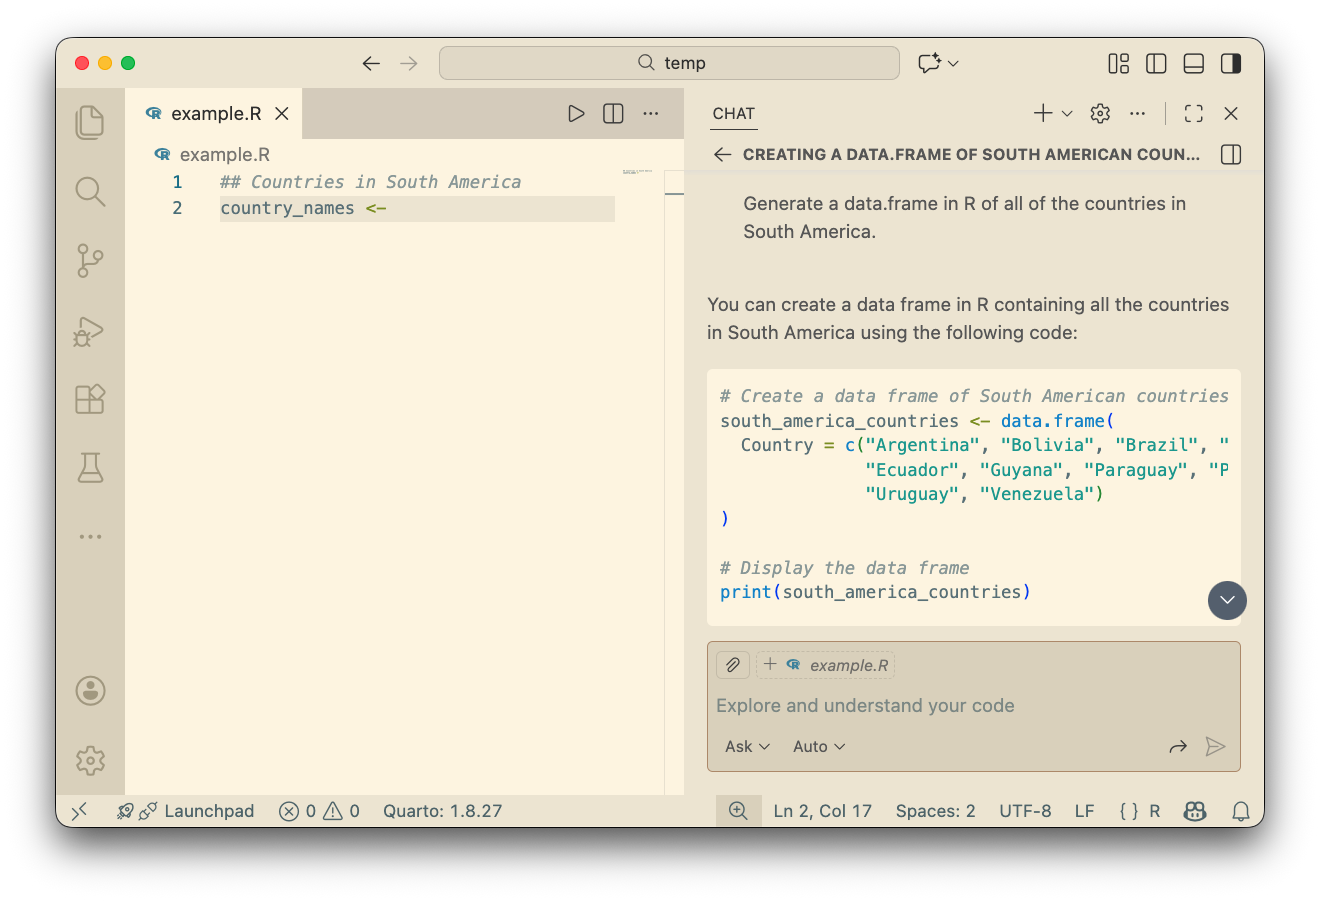This screenshot has height=901, width=1320.
Task: Open the Search view icon
Action: 90,191
